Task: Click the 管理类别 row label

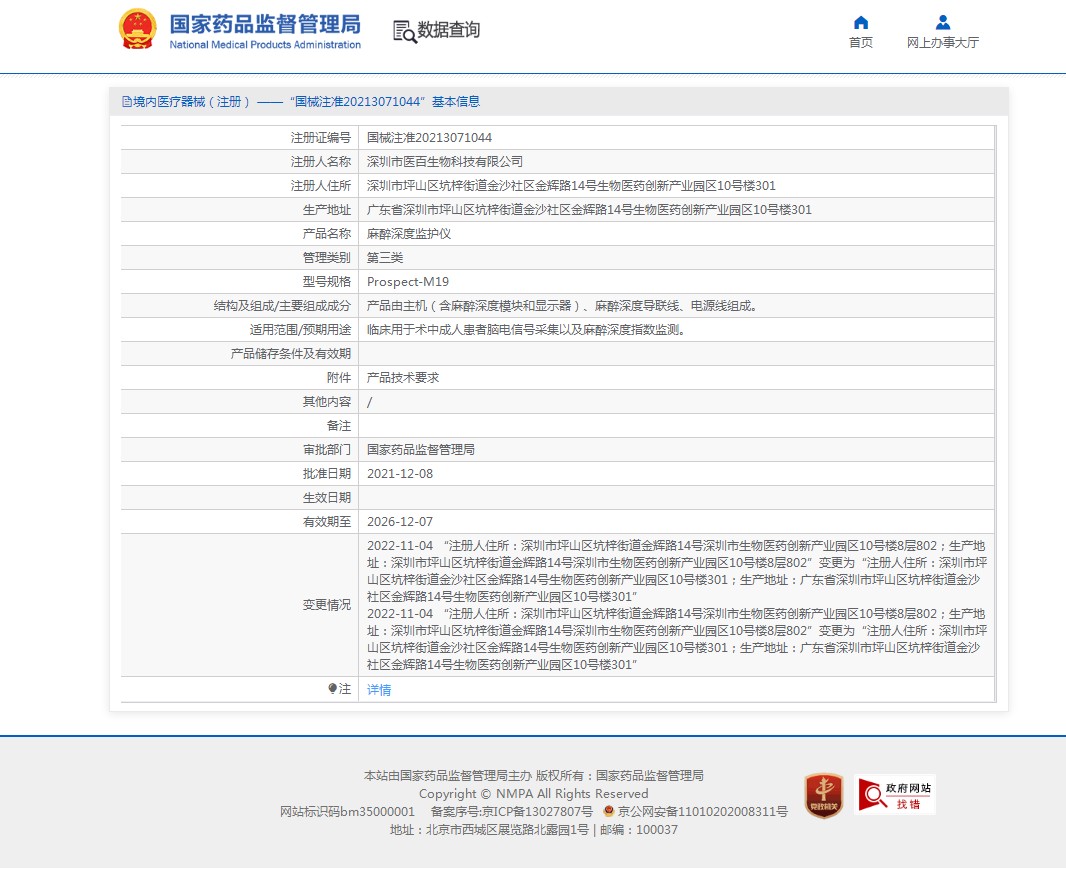Action: [327, 258]
